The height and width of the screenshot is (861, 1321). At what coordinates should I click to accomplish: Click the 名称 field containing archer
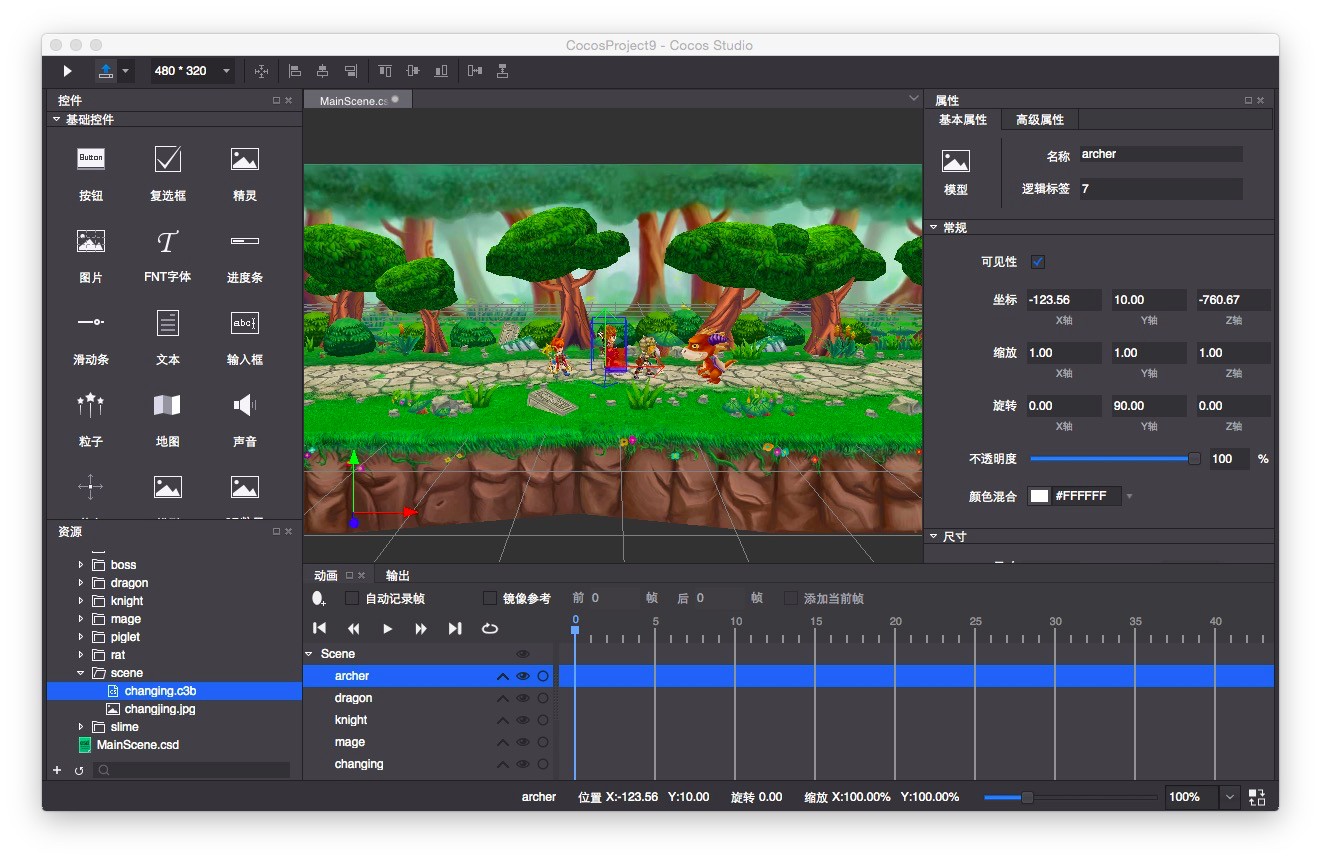coord(1160,154)
